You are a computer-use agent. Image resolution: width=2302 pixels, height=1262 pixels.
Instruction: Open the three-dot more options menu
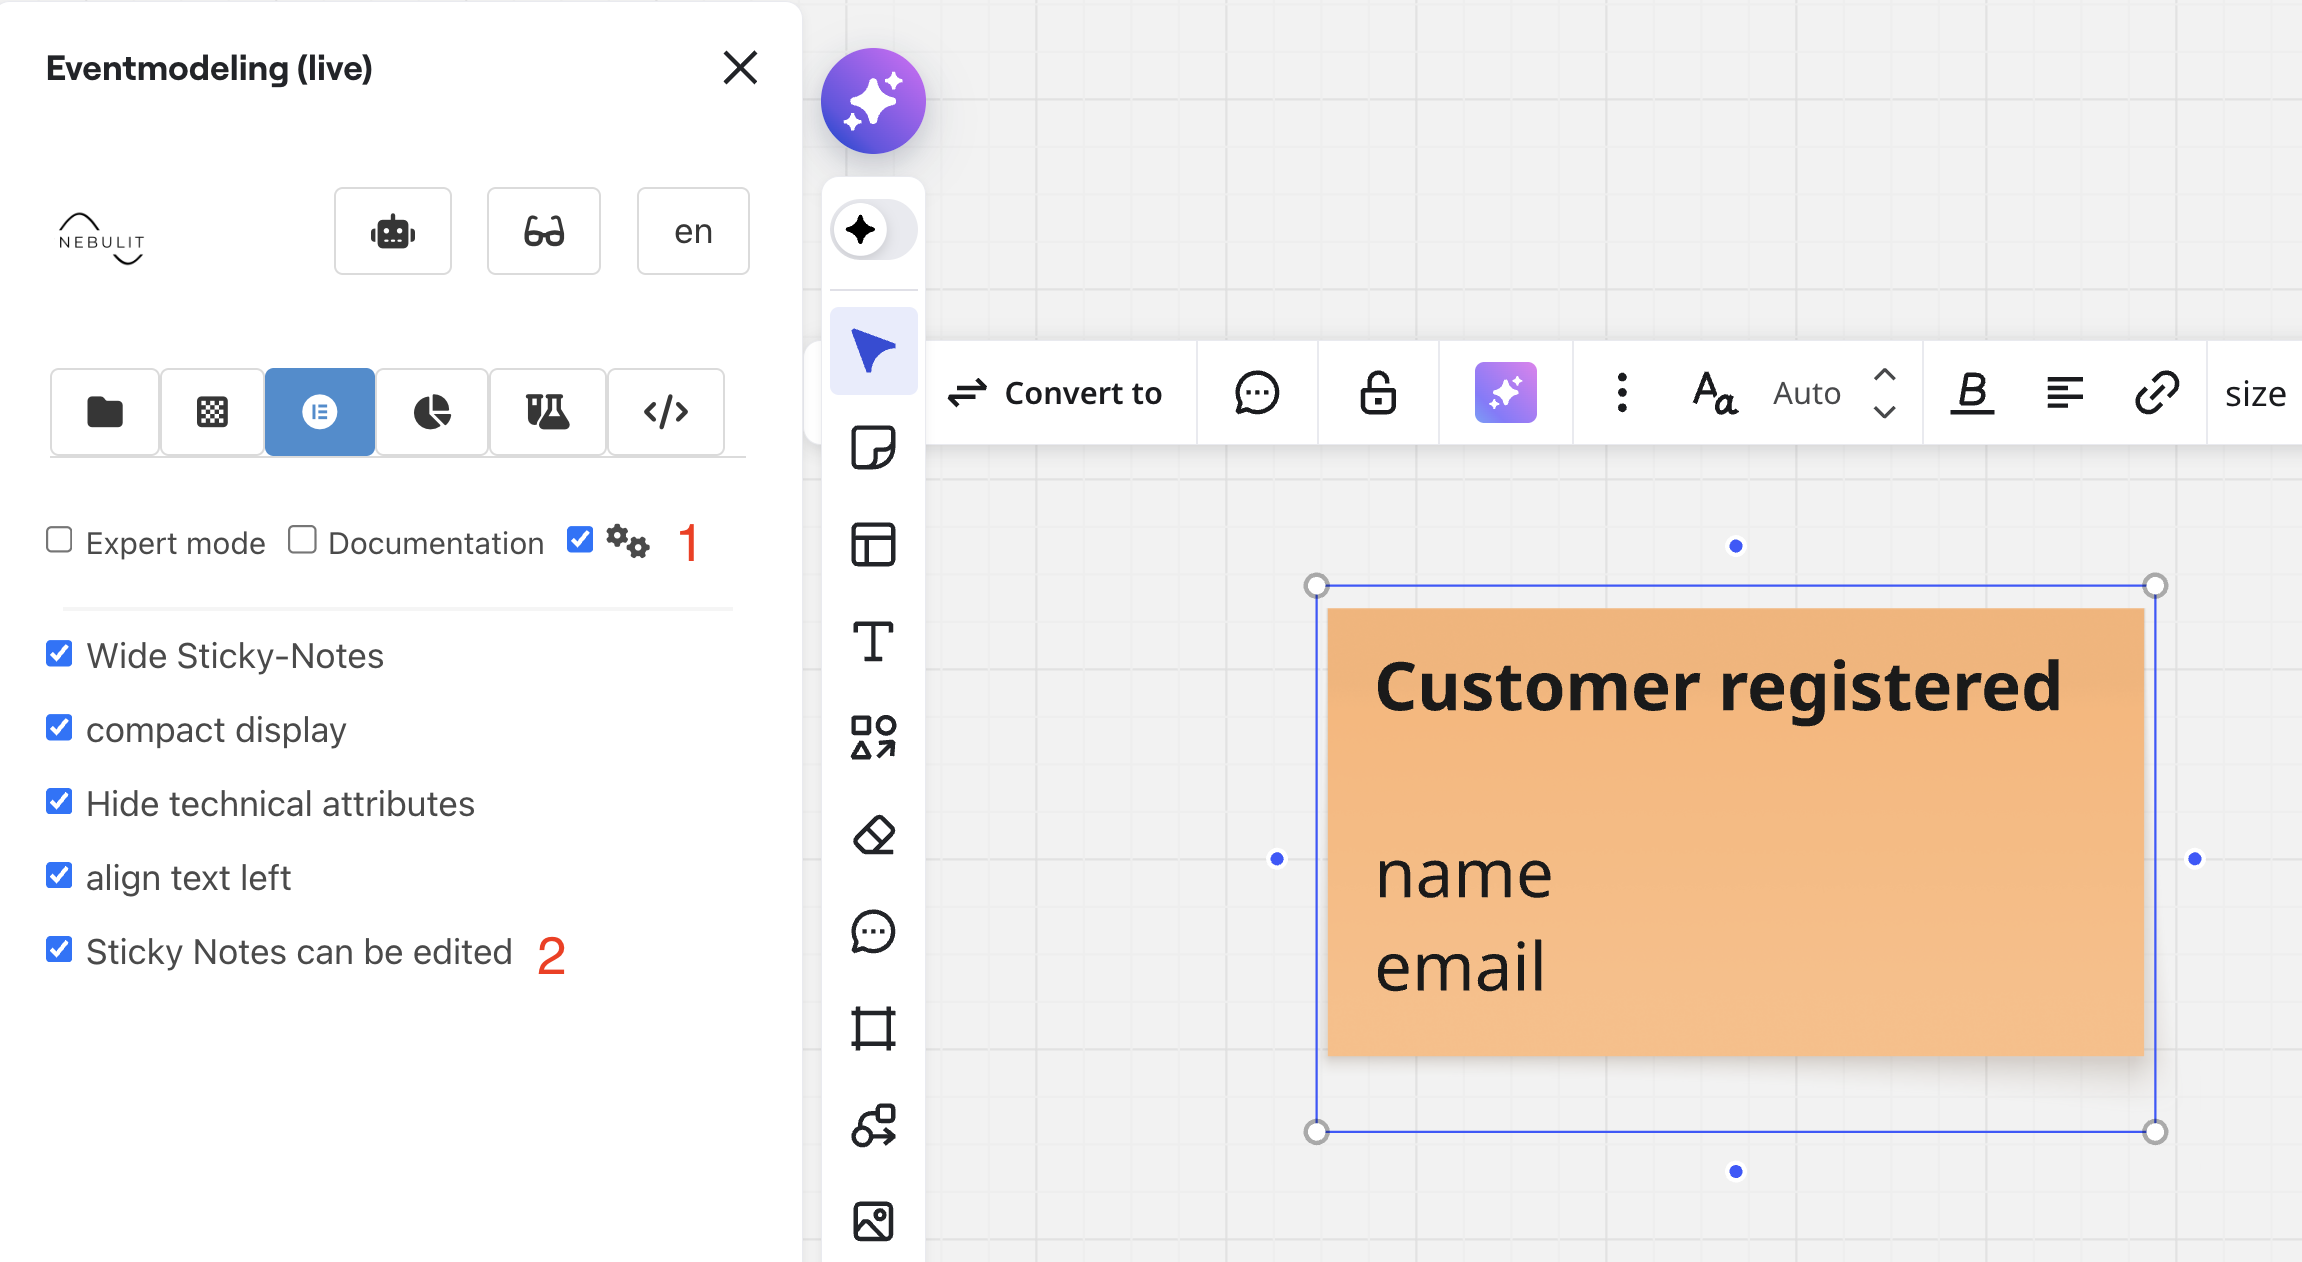tap(1622, 393)
